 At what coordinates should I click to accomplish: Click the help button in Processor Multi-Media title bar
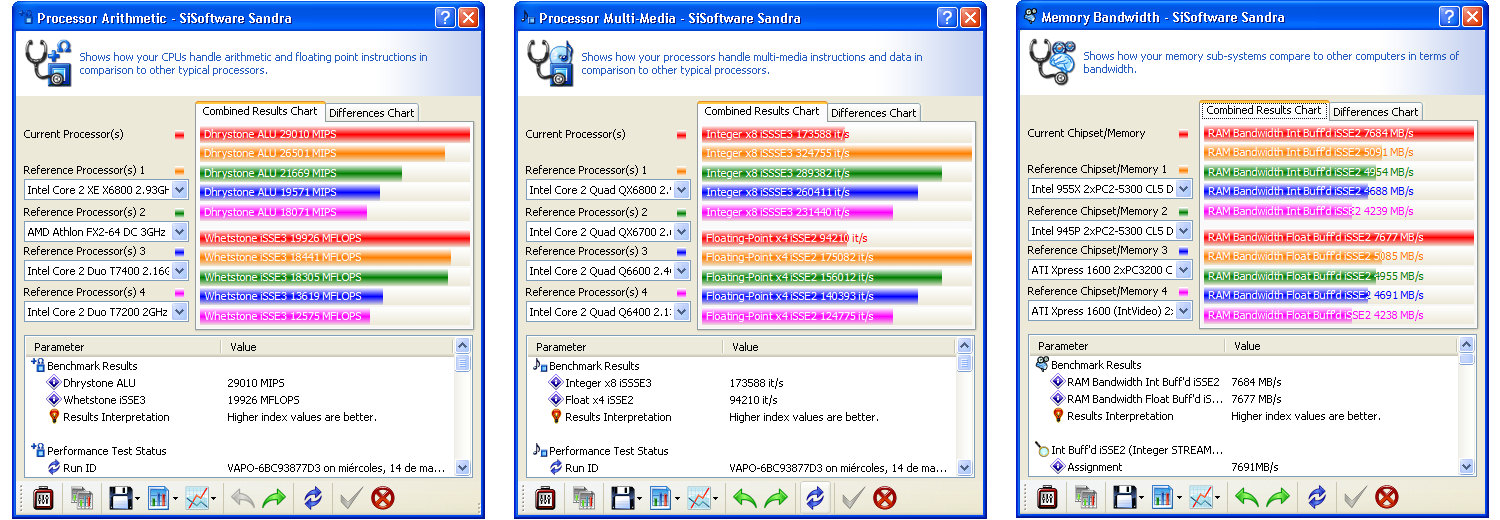[x=947, y=17]
